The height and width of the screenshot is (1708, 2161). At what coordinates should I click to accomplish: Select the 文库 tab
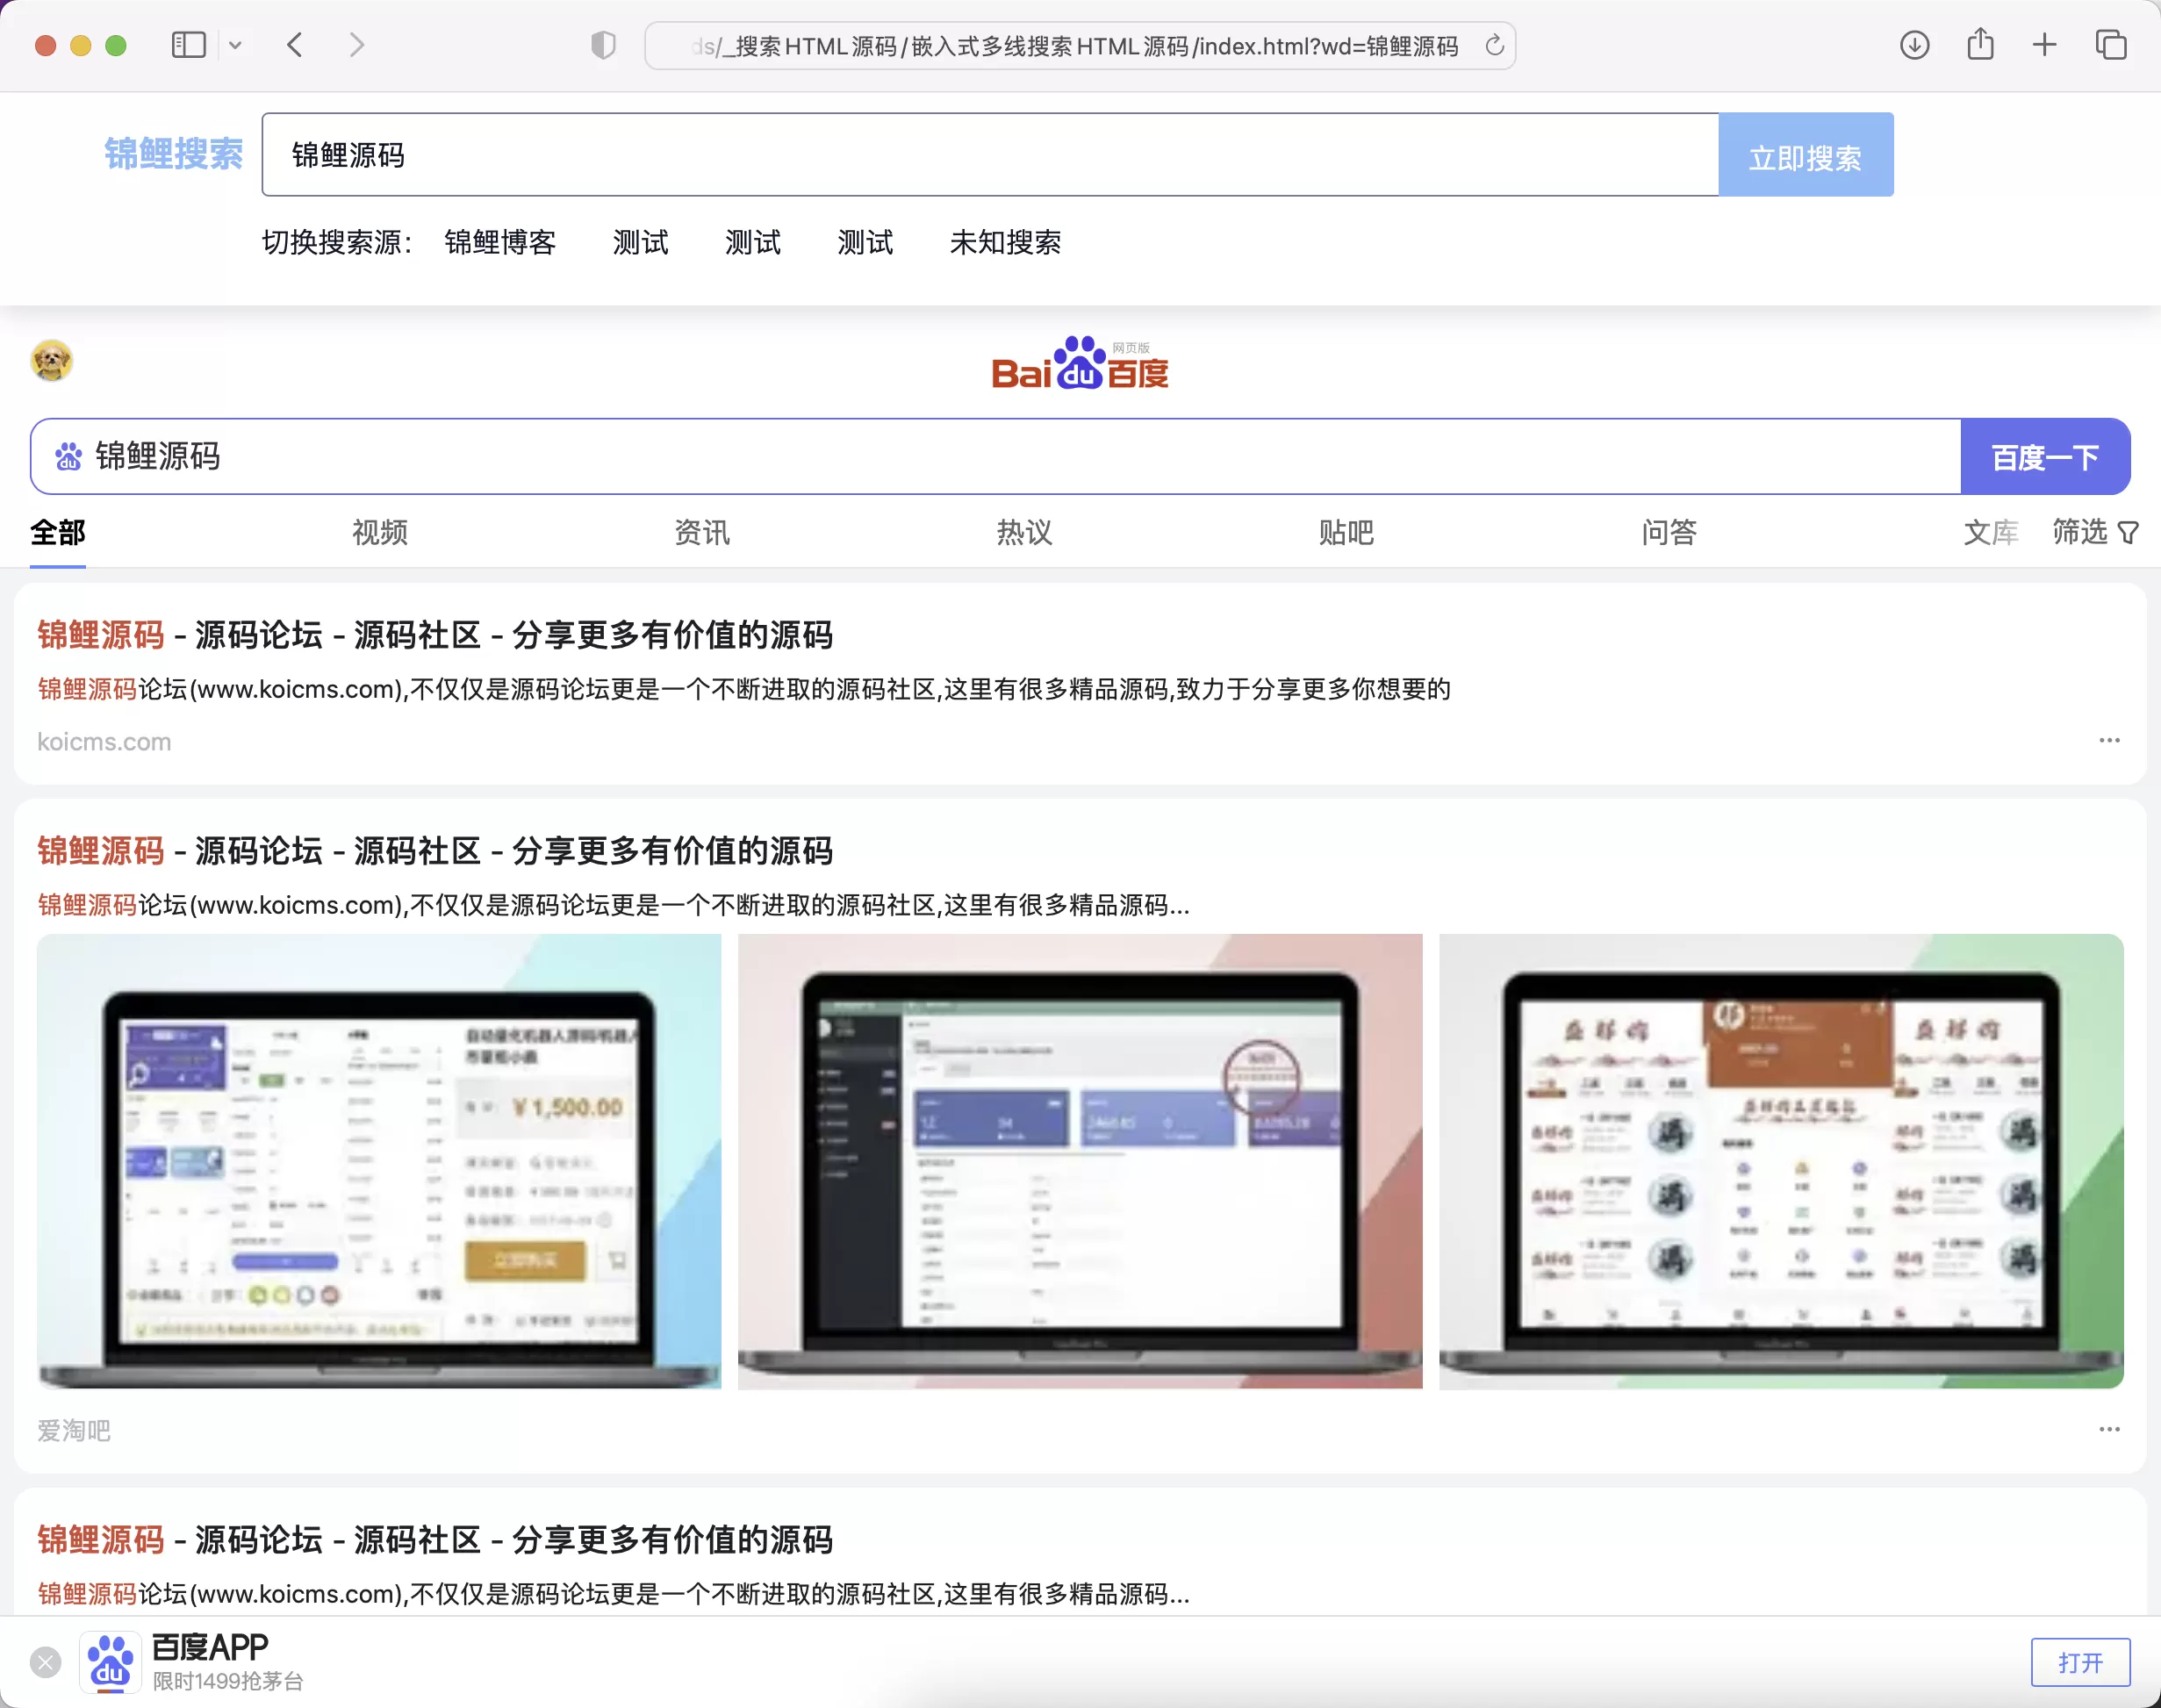(1991, 532)
